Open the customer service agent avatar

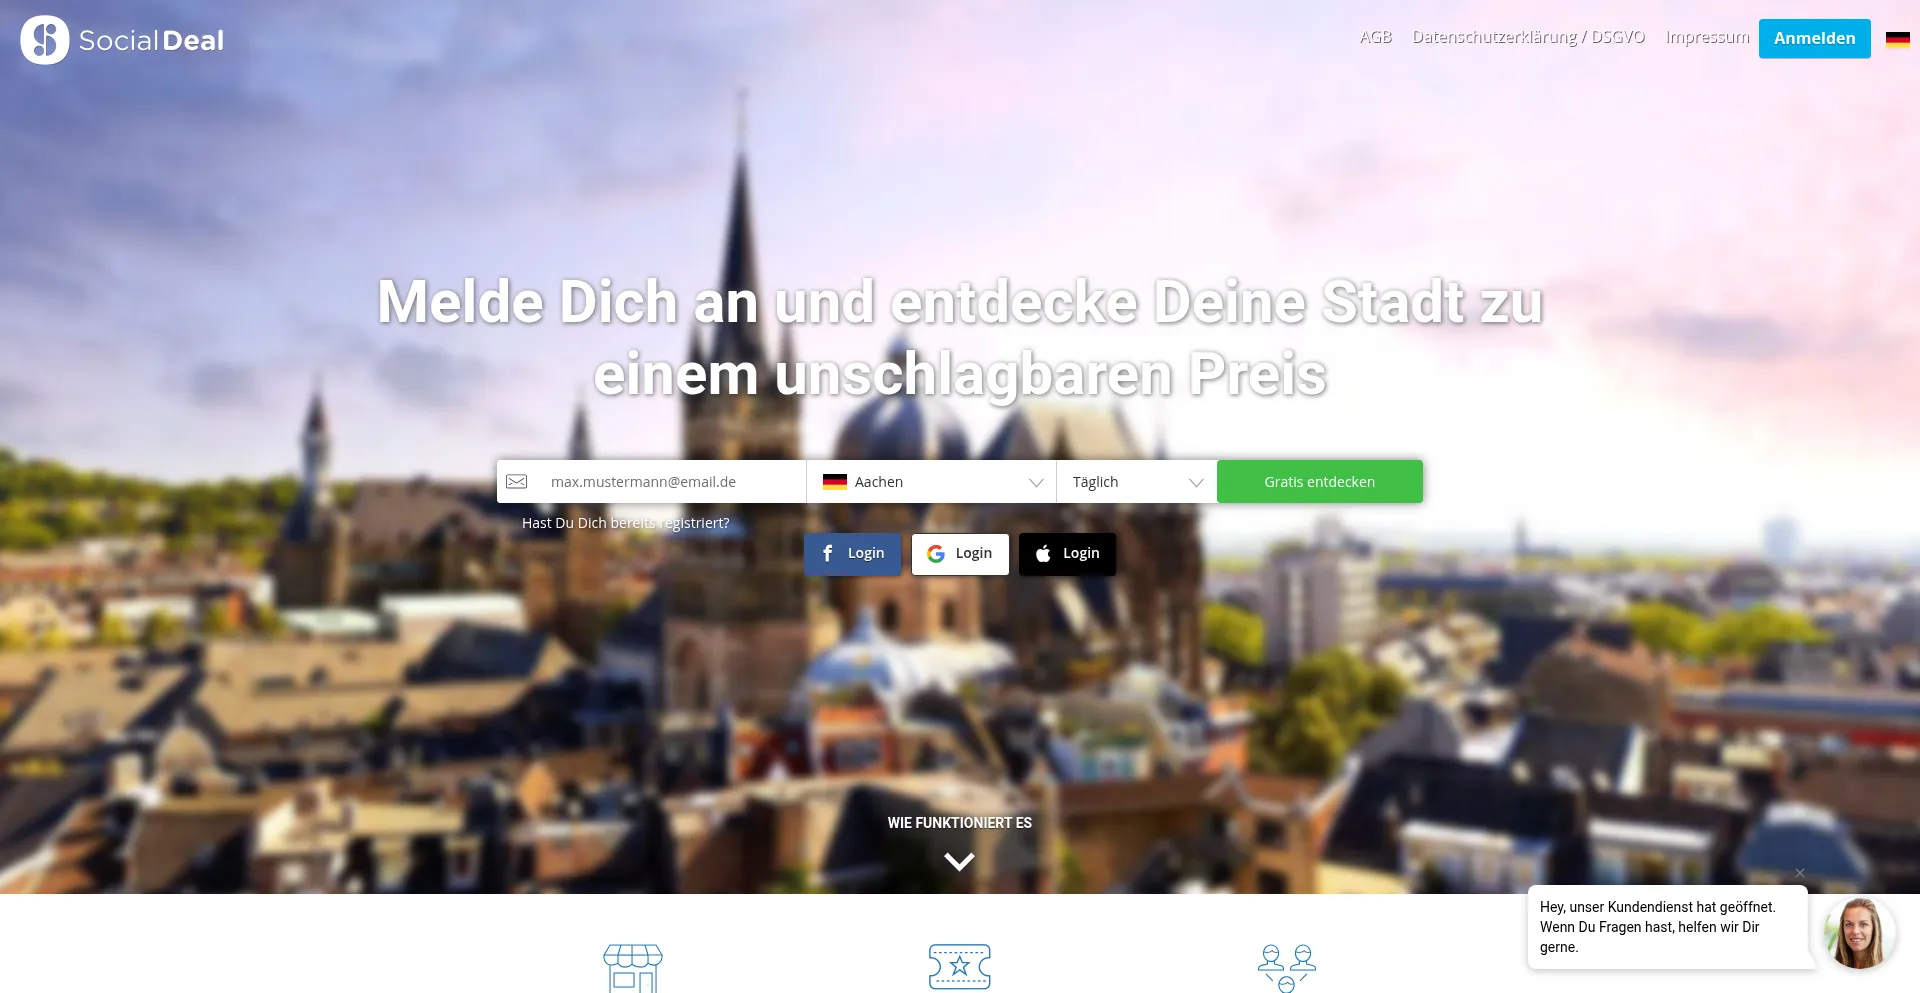tap(1860, 932)
